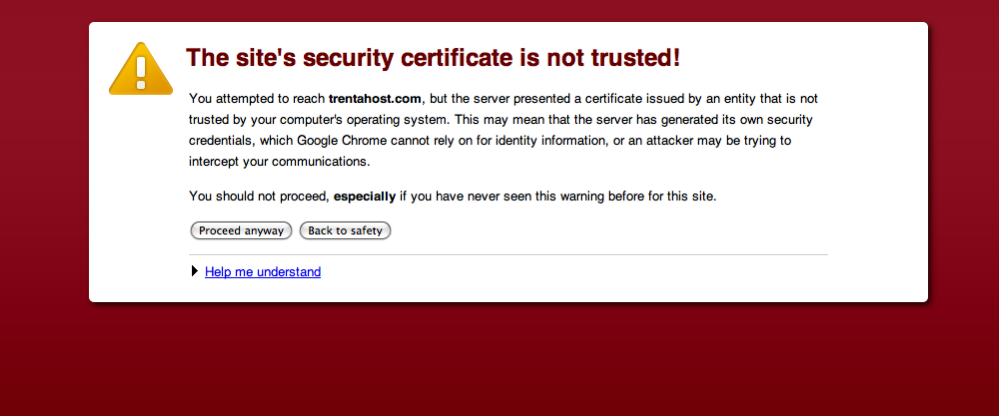Open the Help me understand link
Image resolution: width=999 pixels, height=416 pixels.
click(263, 272)
